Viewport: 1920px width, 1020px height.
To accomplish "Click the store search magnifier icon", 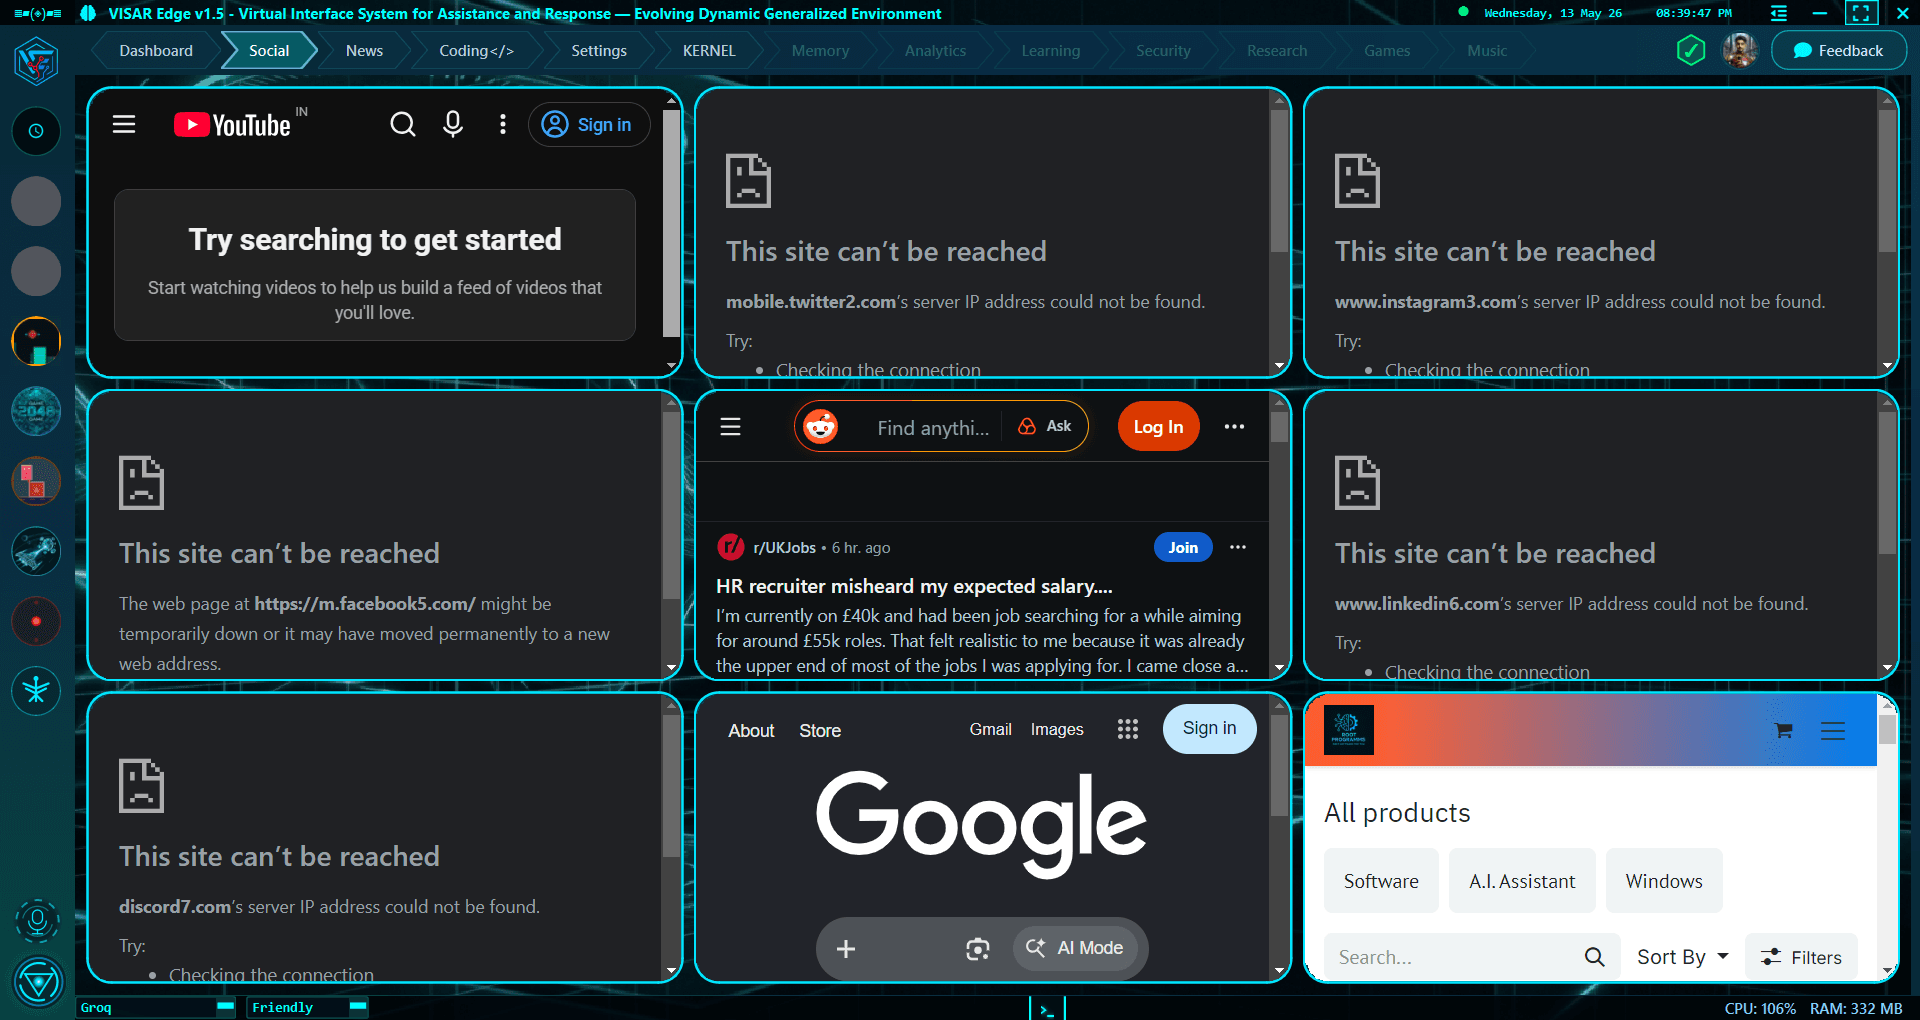I will pyautogui.click(x=1595, y=957).
